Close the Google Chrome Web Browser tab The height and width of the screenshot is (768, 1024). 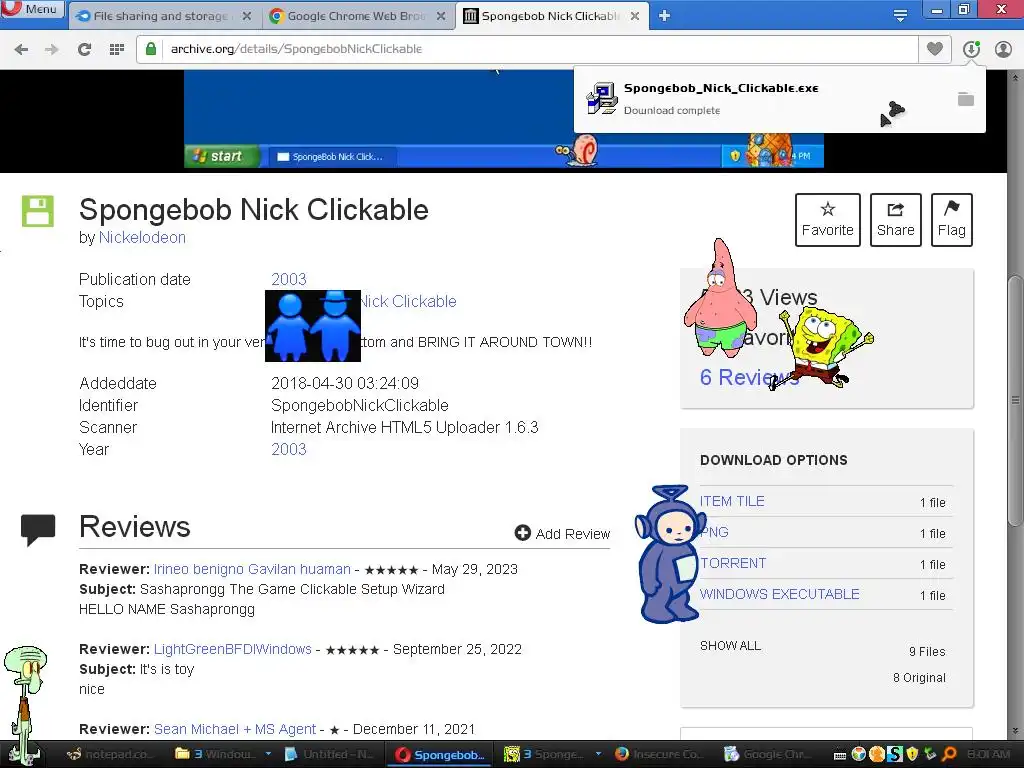tap(441, 16)
